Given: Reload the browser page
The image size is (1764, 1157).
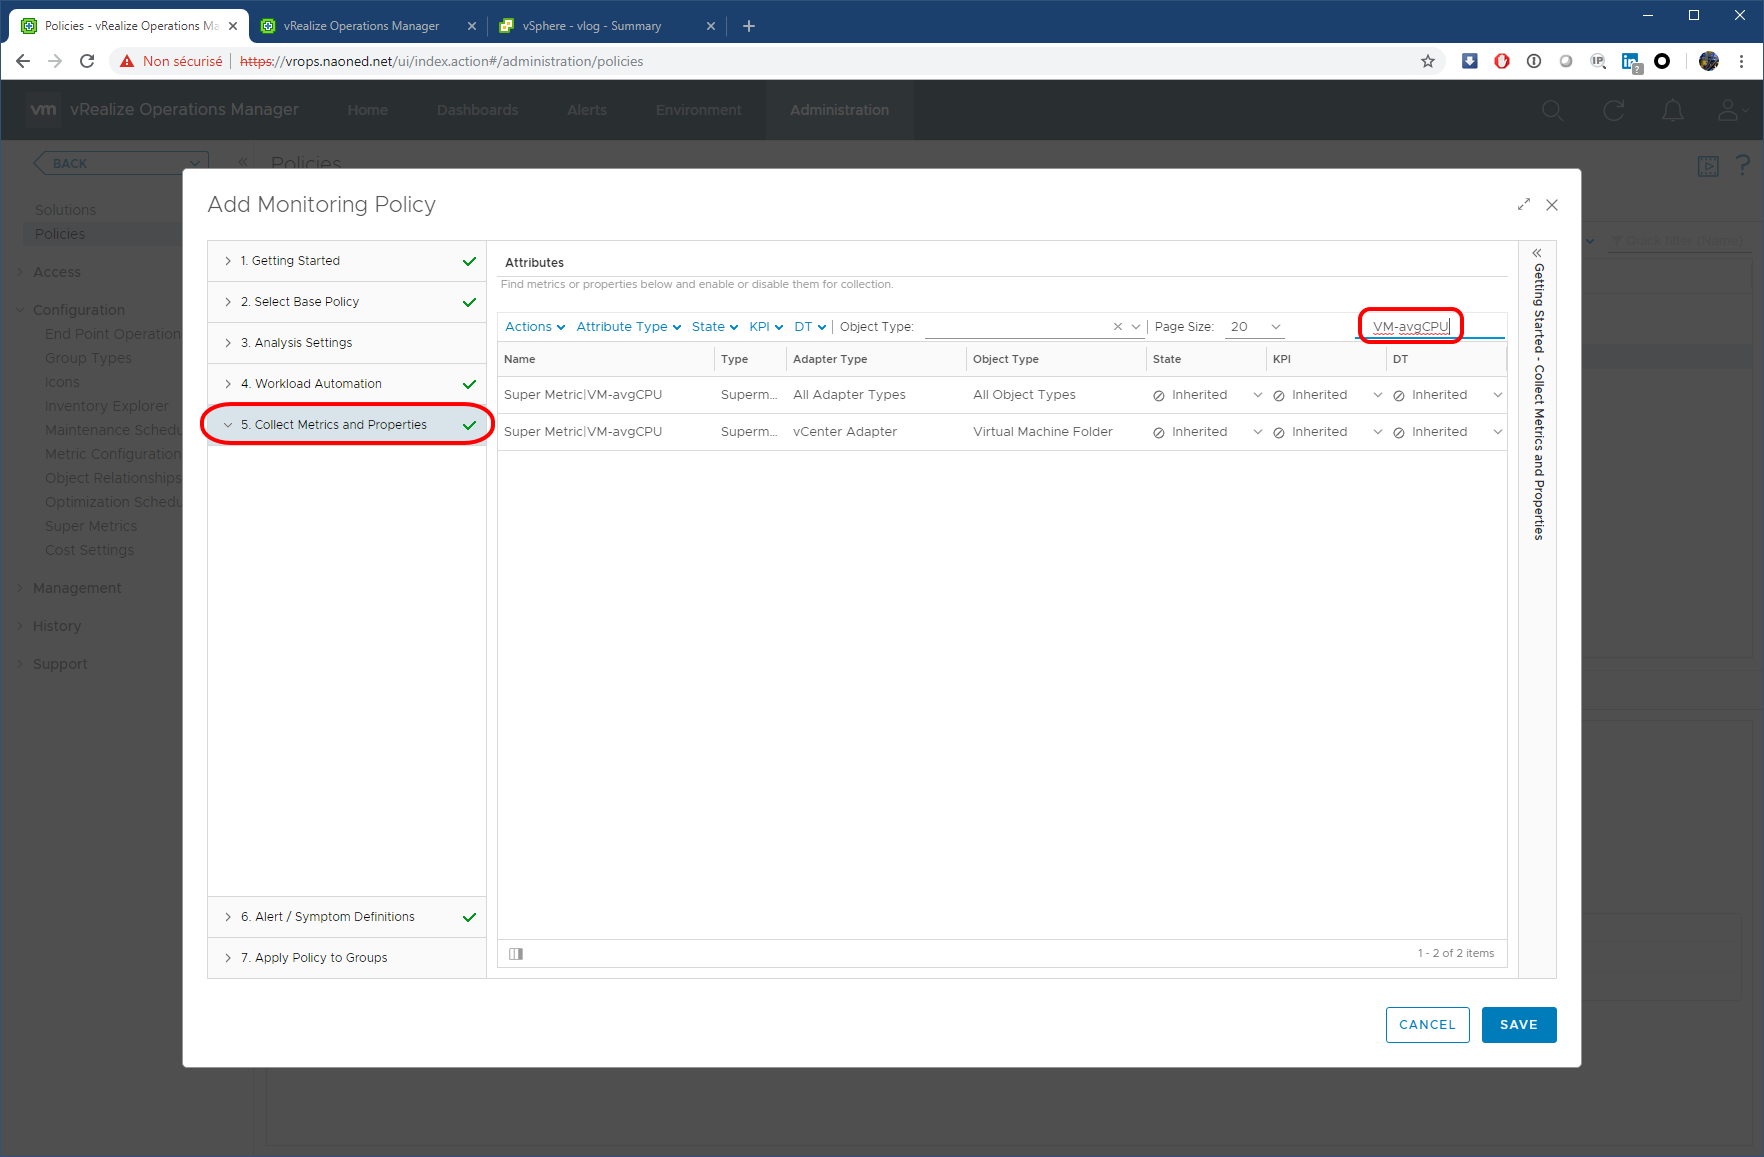Looking at the screenshot, I should click(x=87, y=61).
